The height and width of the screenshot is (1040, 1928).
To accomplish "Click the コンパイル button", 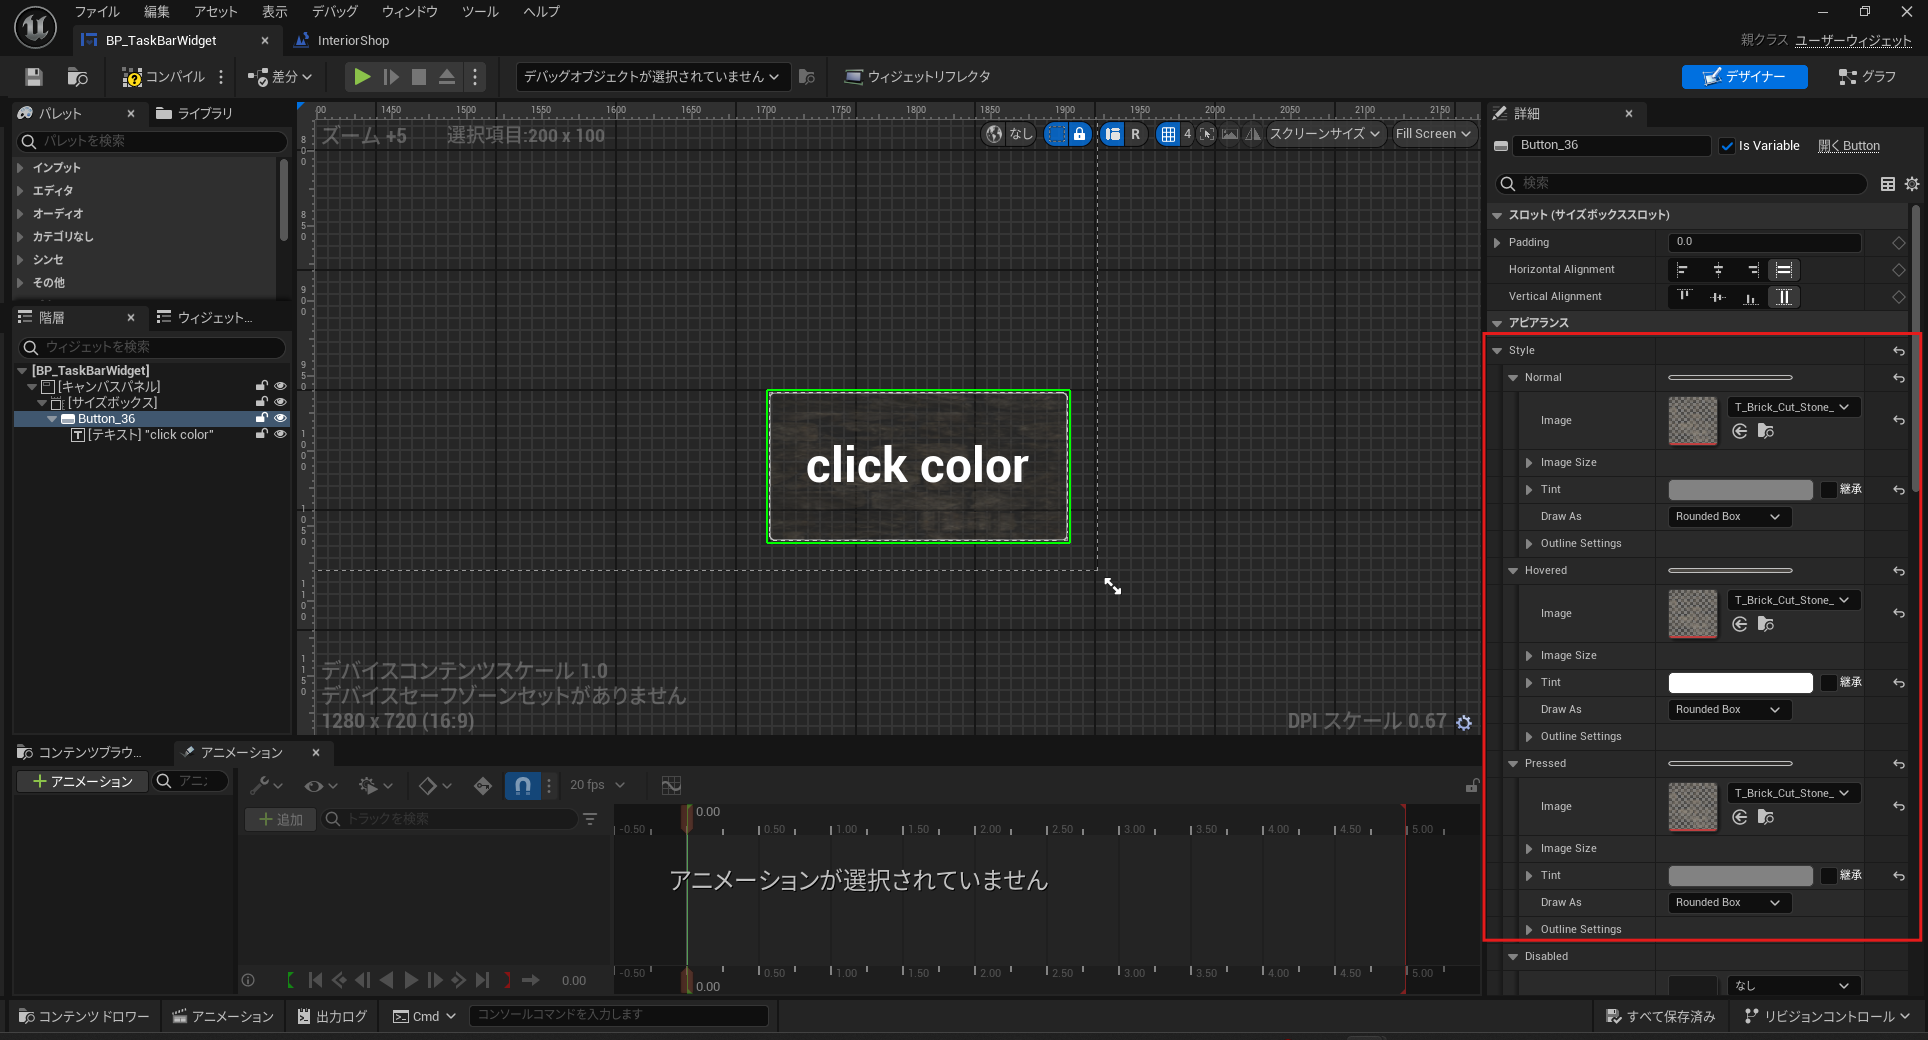I will (x=164, y=77).
